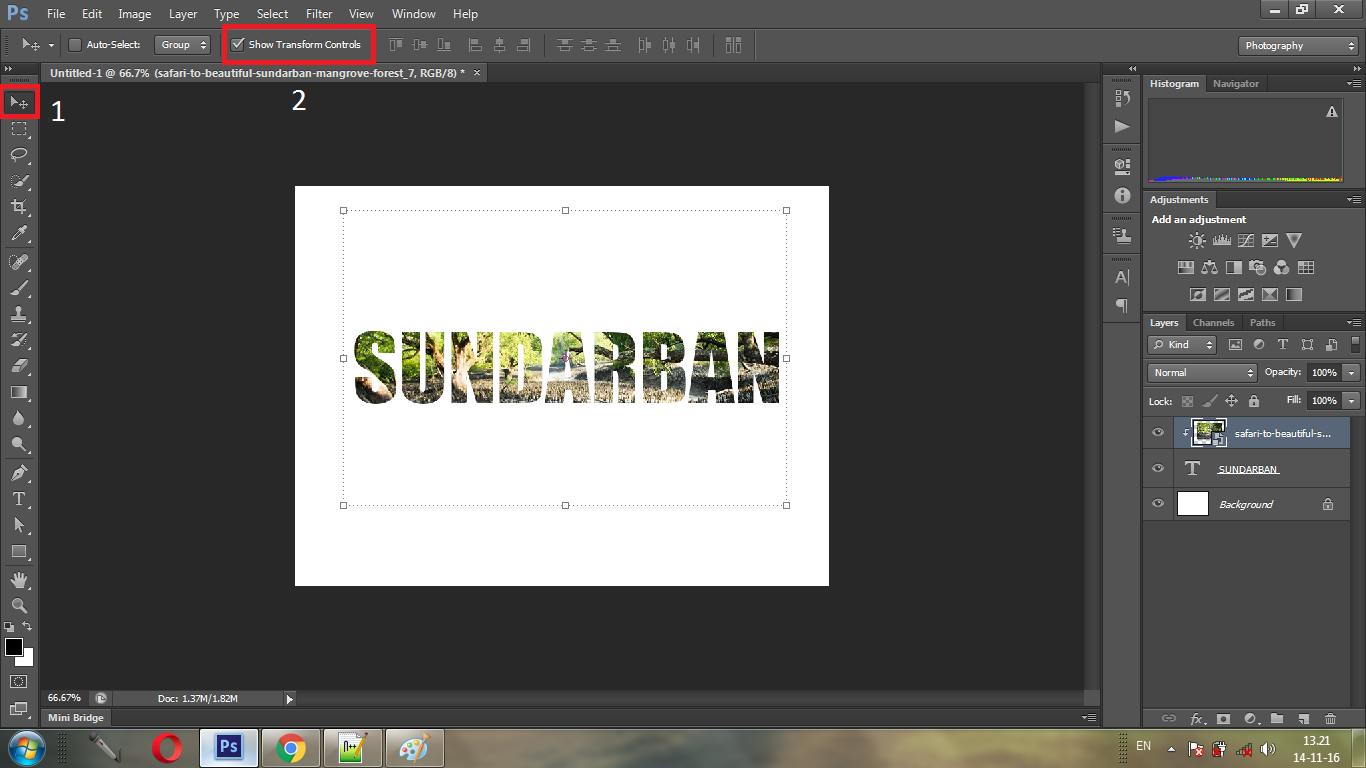Enable the Auto-Select checkbox
Image resolution: width=1366 pixels, height=768 pixels.
[x=75, y=45]
